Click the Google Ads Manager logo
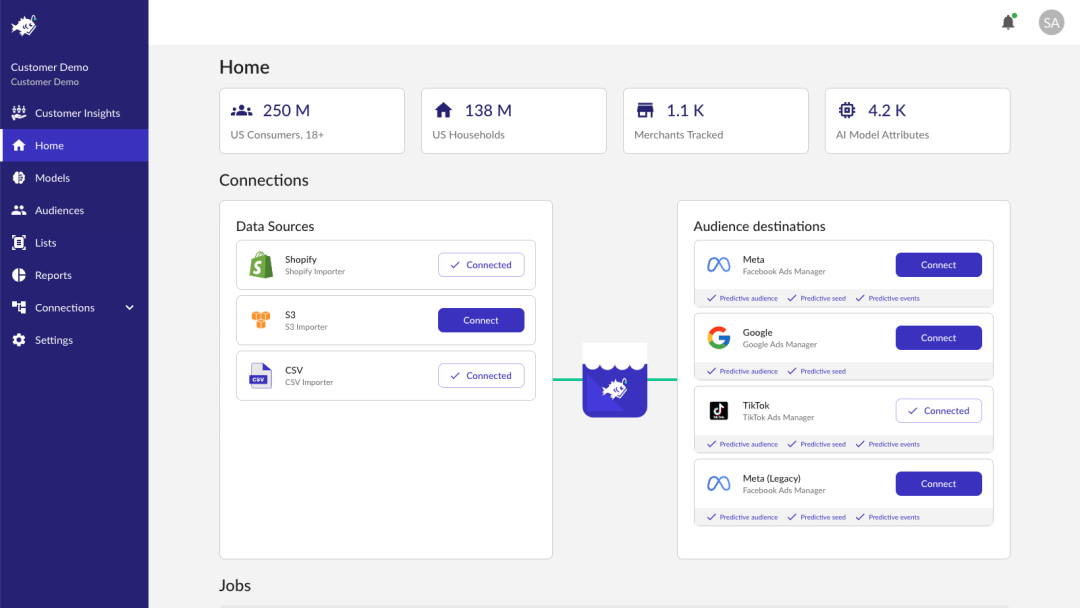 click(718, 337)
